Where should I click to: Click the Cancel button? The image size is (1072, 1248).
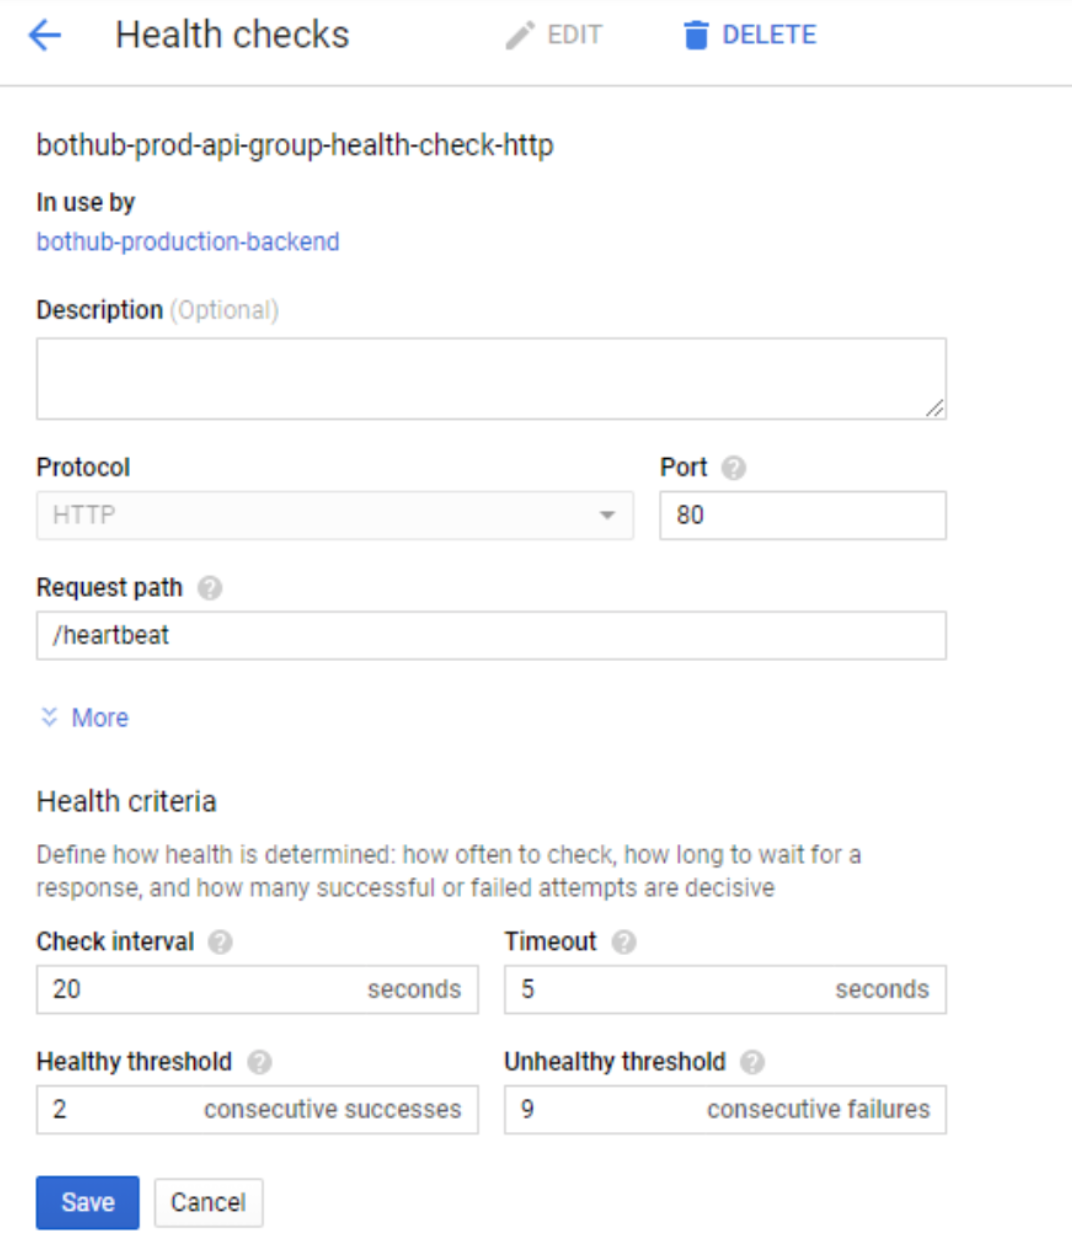pyautogui.click(x=208, y=1202)
